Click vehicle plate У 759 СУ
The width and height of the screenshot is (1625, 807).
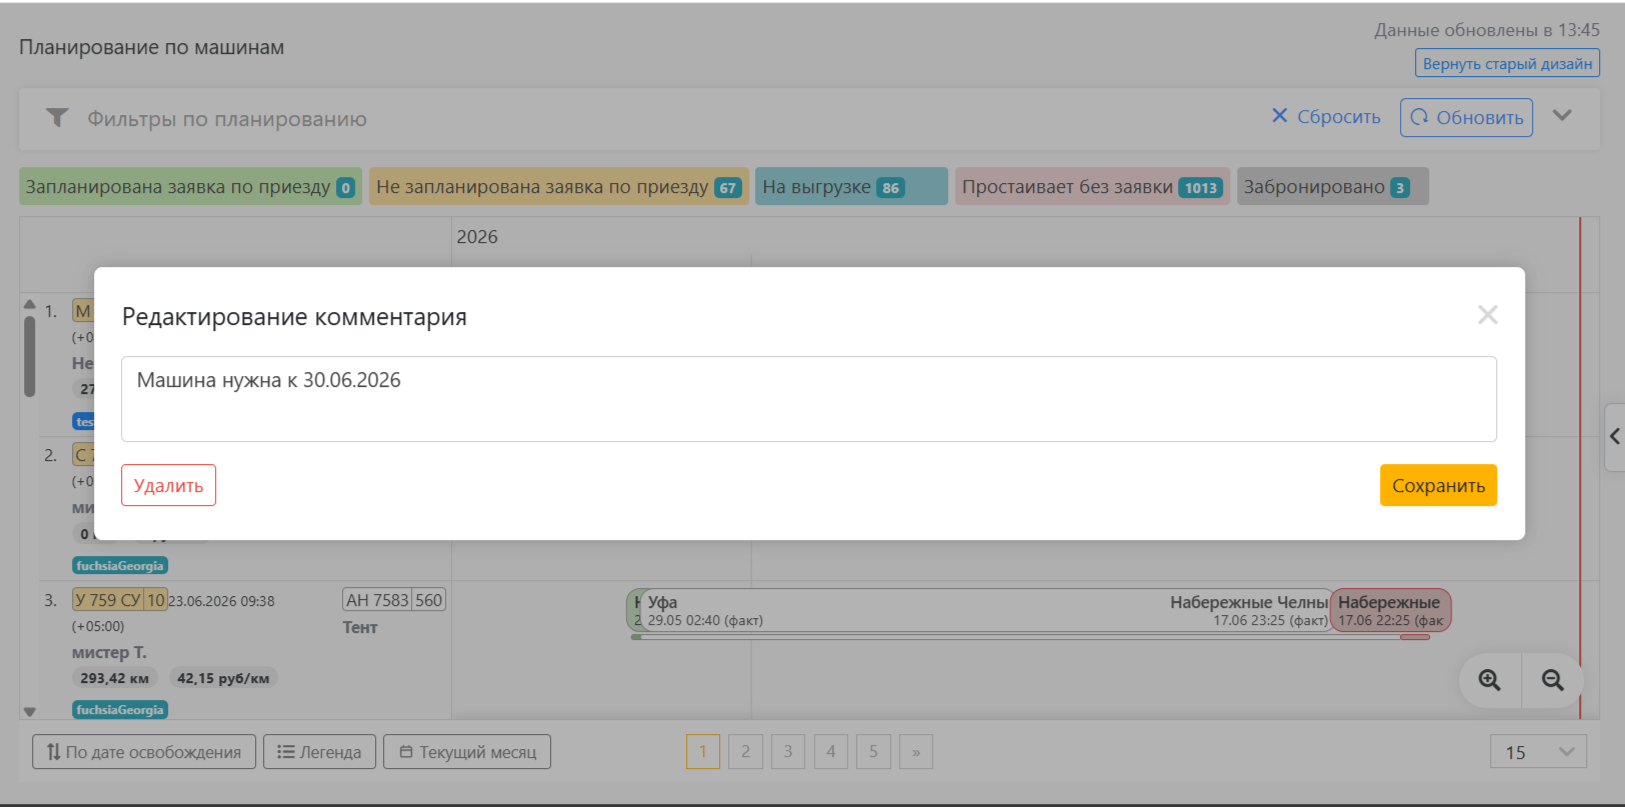click(119, 600)
